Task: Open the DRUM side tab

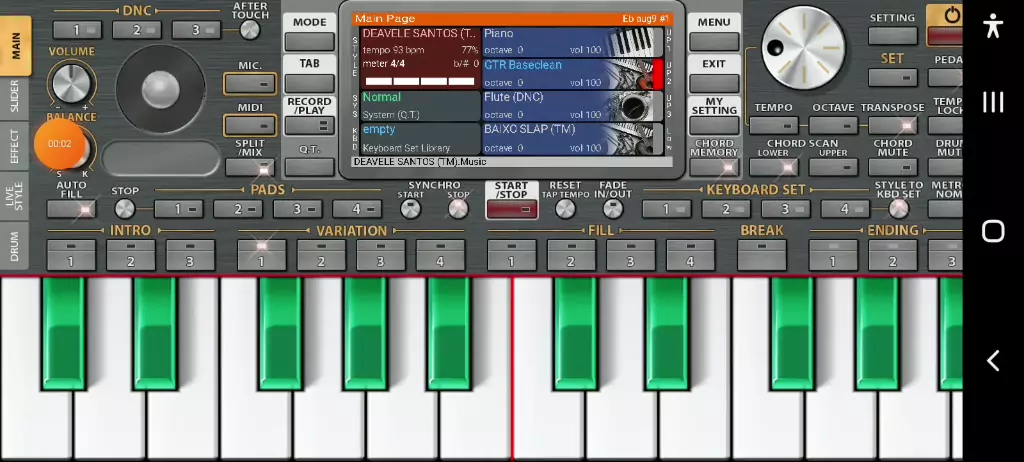Action: (15, 246)
